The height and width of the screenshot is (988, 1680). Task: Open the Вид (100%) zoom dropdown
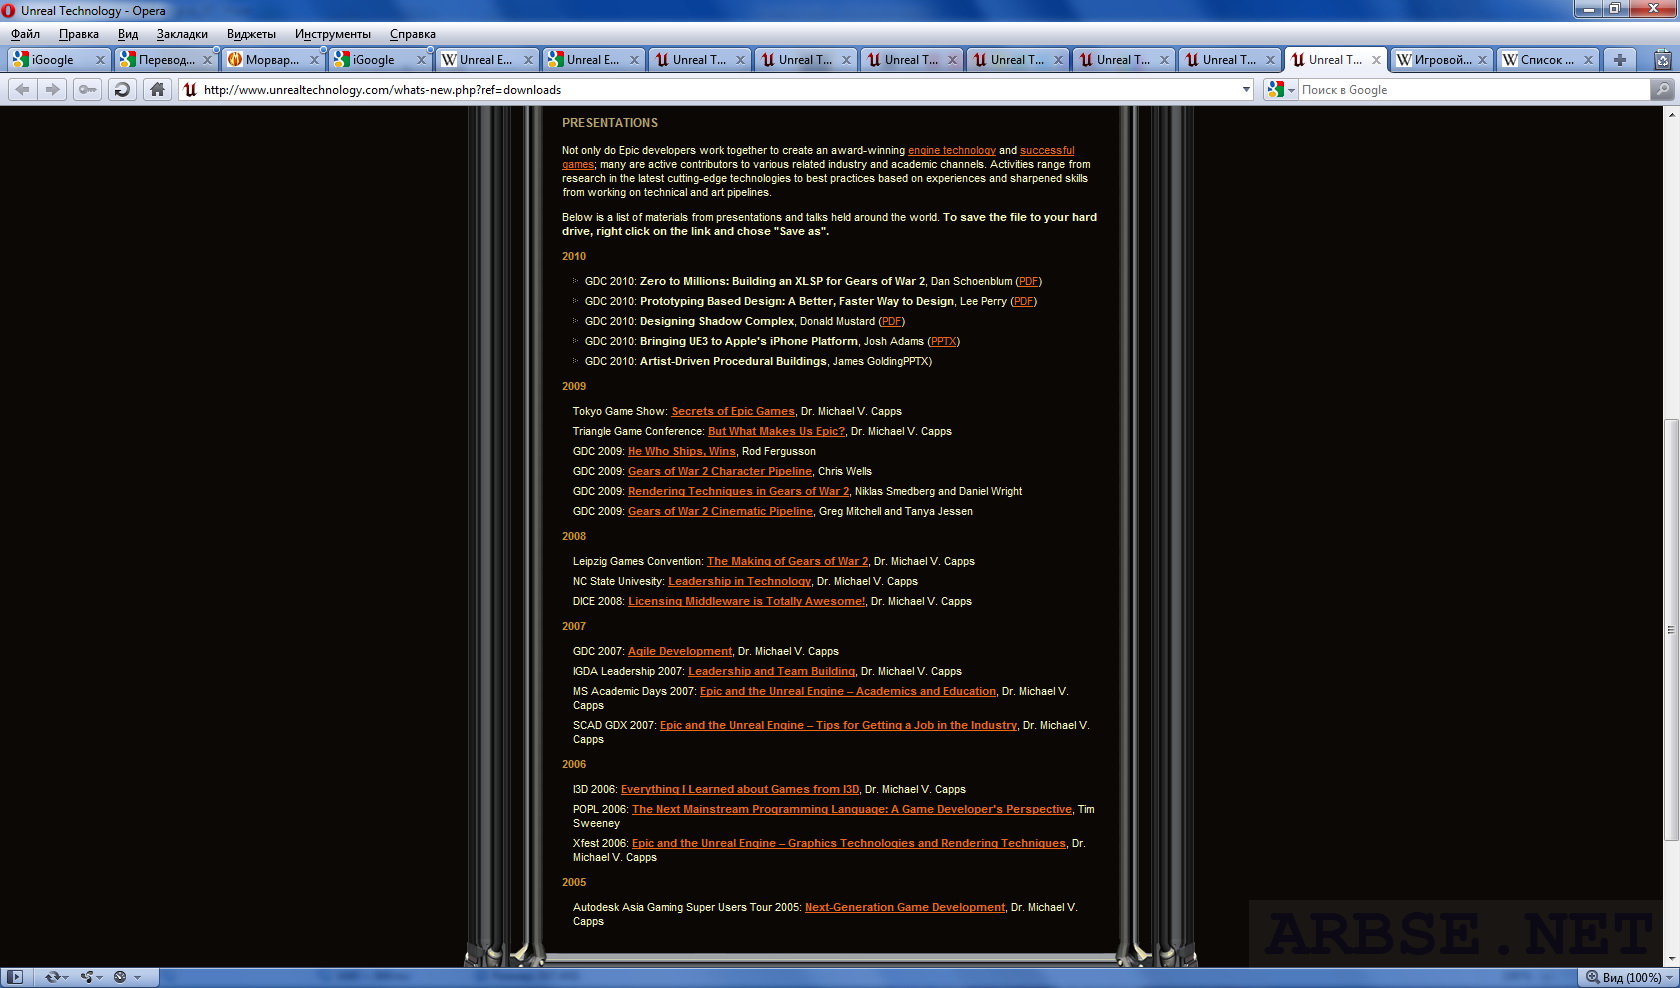click(1630, 977)
